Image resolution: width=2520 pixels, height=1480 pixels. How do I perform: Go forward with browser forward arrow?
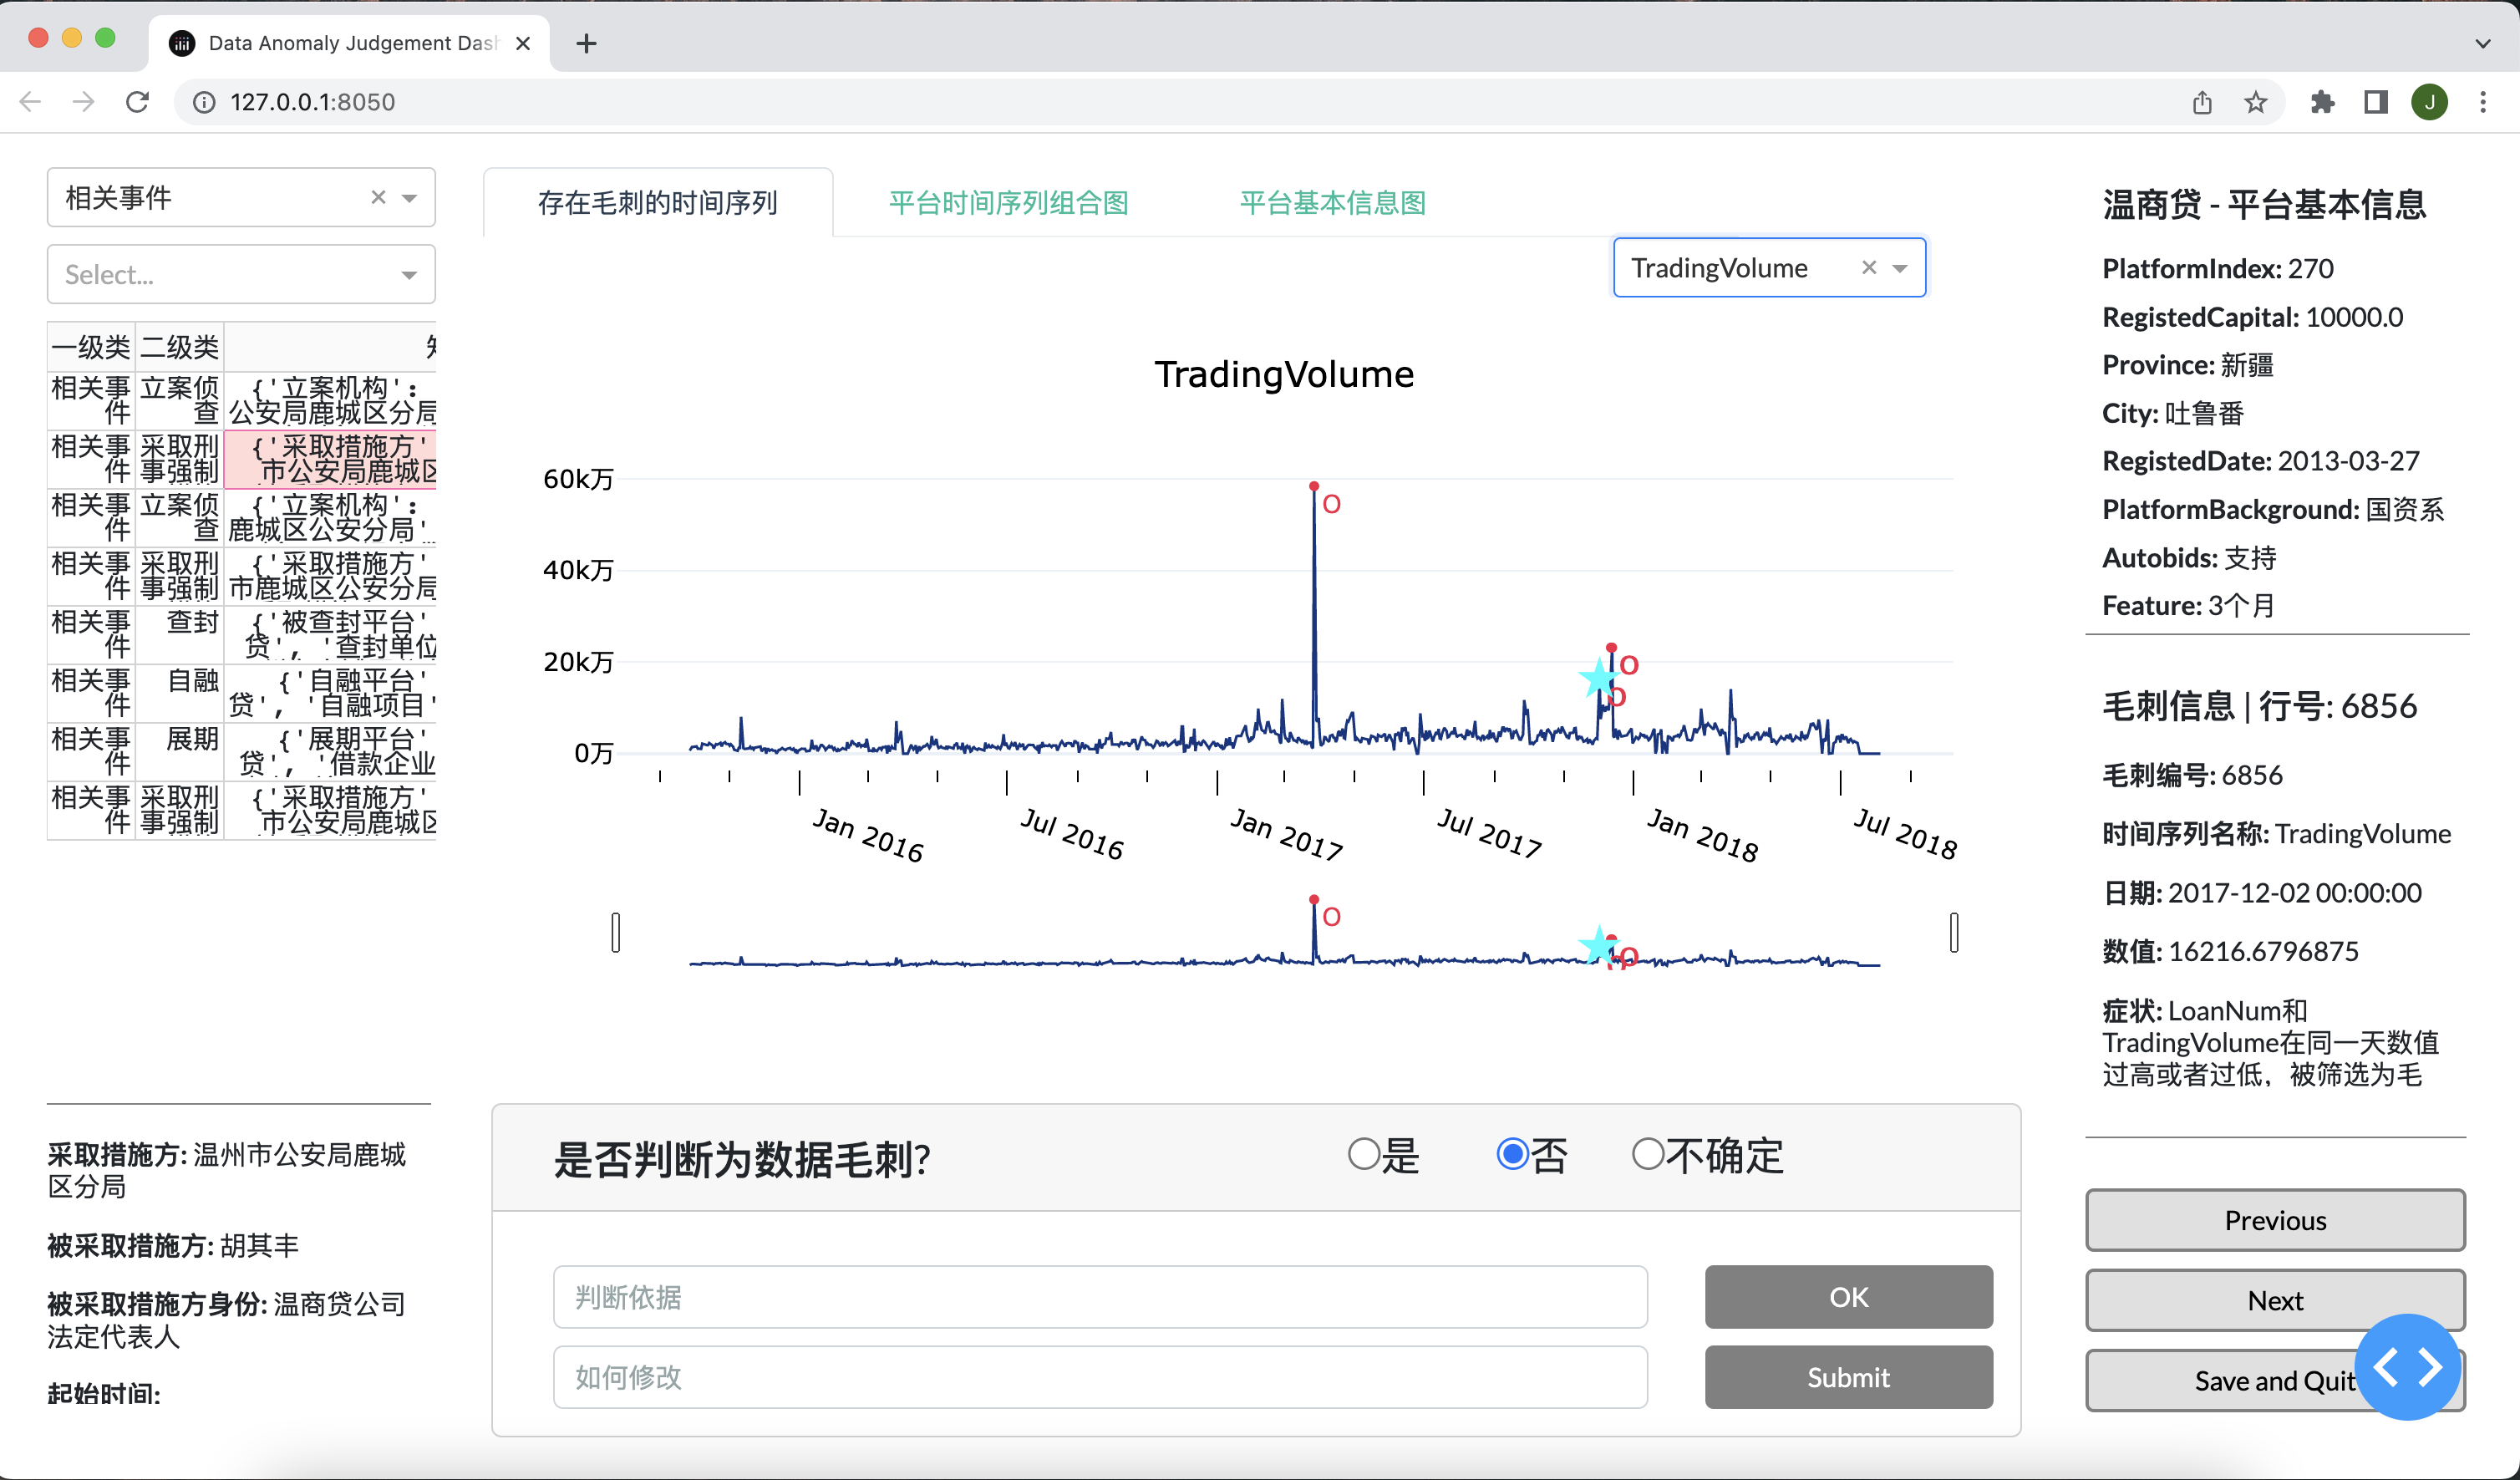[x=84, y=102]
